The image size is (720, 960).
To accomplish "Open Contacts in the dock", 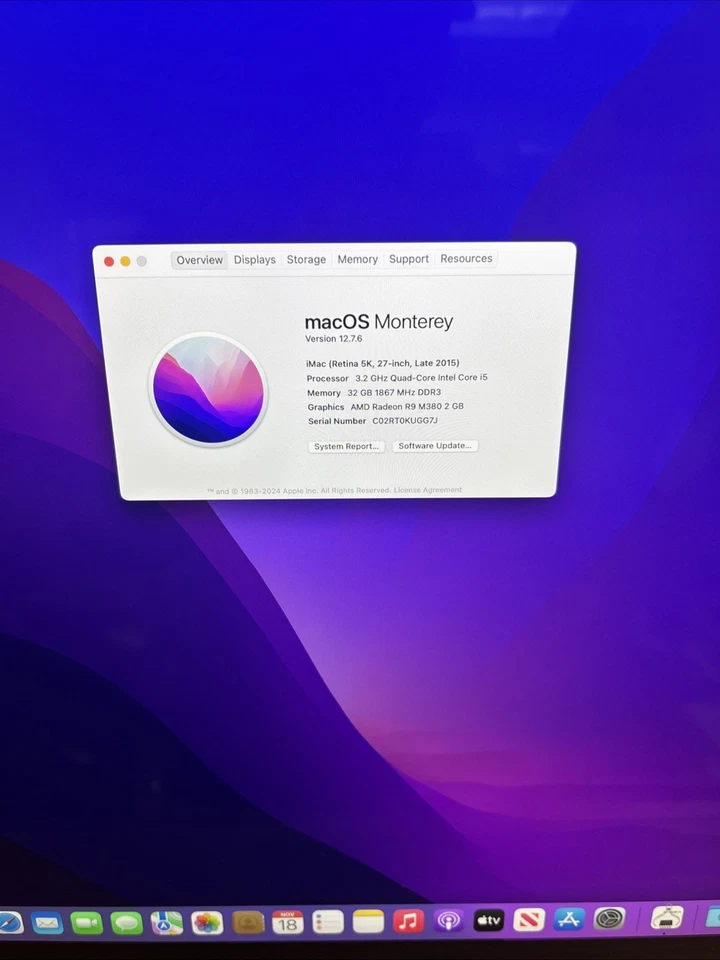I will coord(248,922).
